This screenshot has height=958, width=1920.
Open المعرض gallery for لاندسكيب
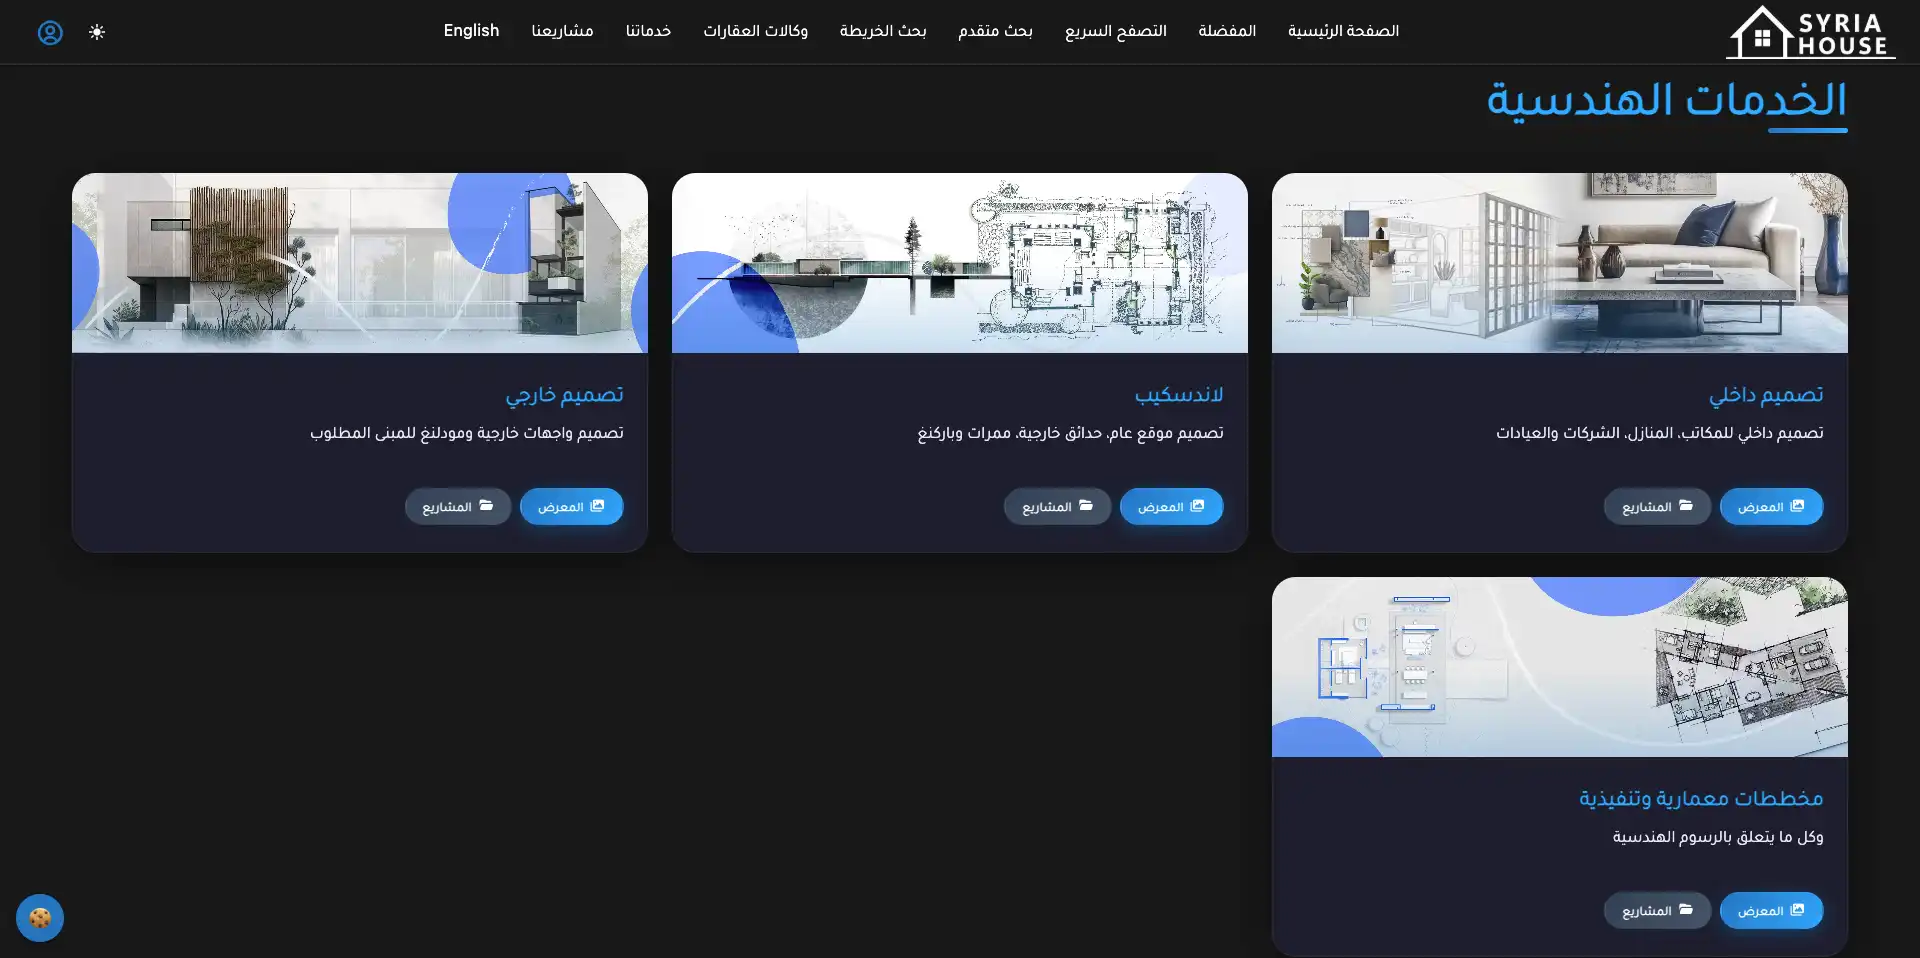[x=1171, y=507]
